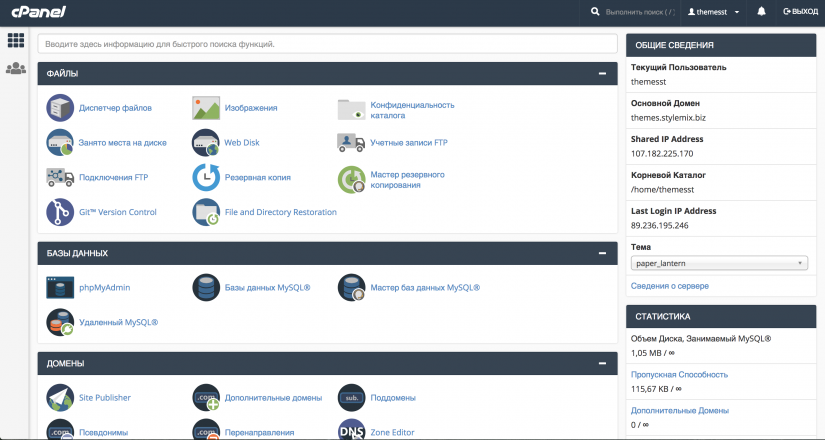This screenshot has height=440, width=825.
Task: Click the Git Version Control icon
Action: coord(60,212)
